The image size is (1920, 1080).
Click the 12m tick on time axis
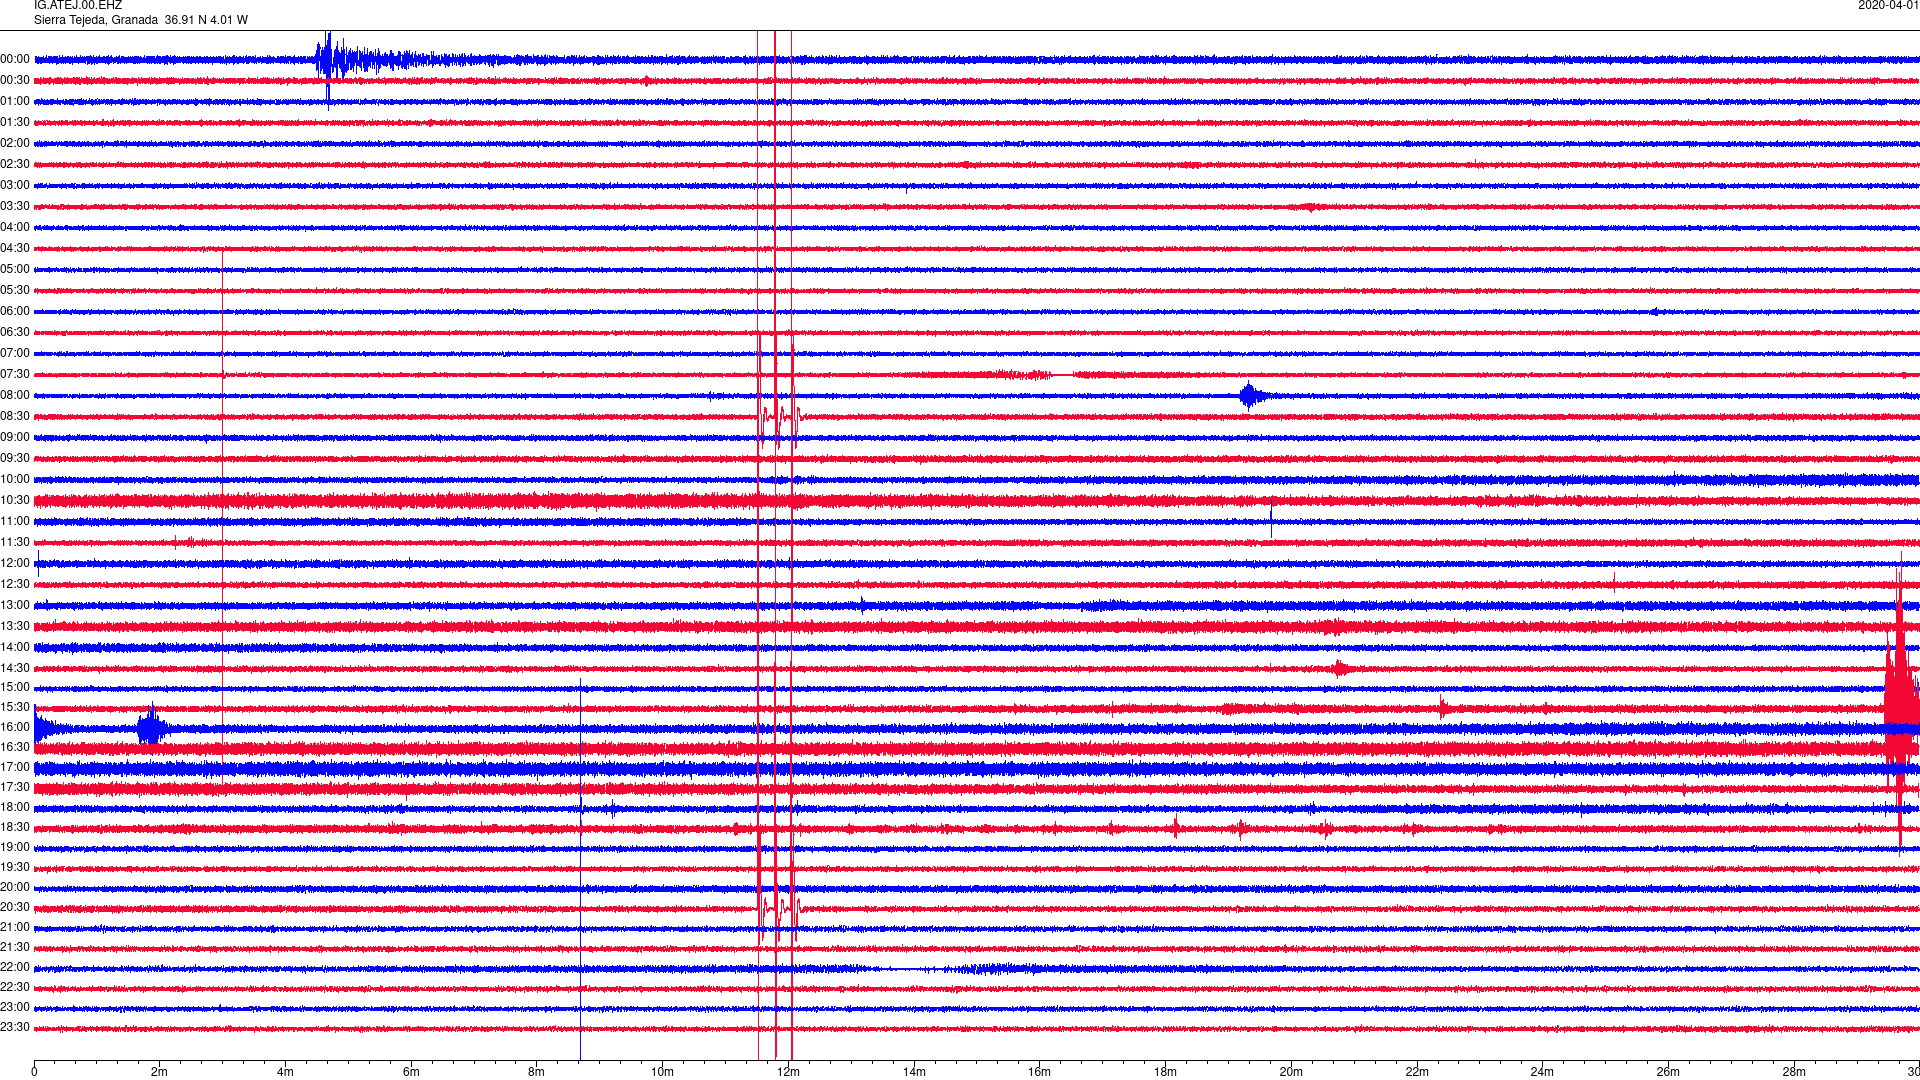788,1072
